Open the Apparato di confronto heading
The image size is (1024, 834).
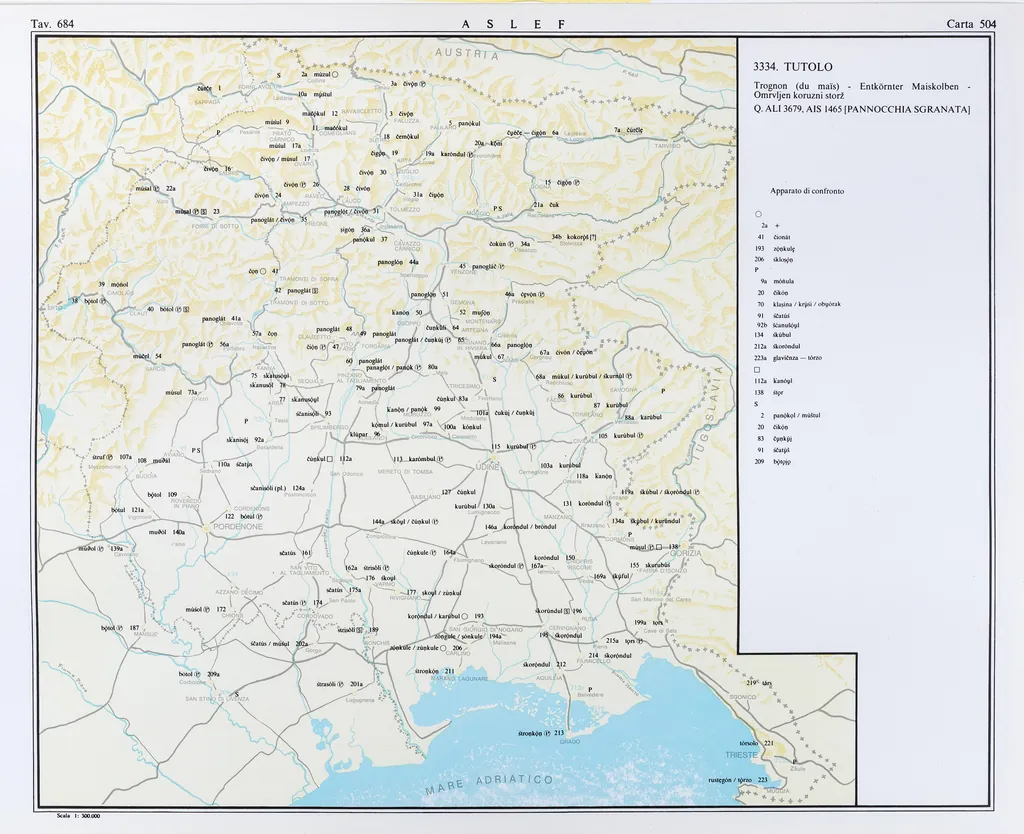pyautogui.click(x=806, y=190)
